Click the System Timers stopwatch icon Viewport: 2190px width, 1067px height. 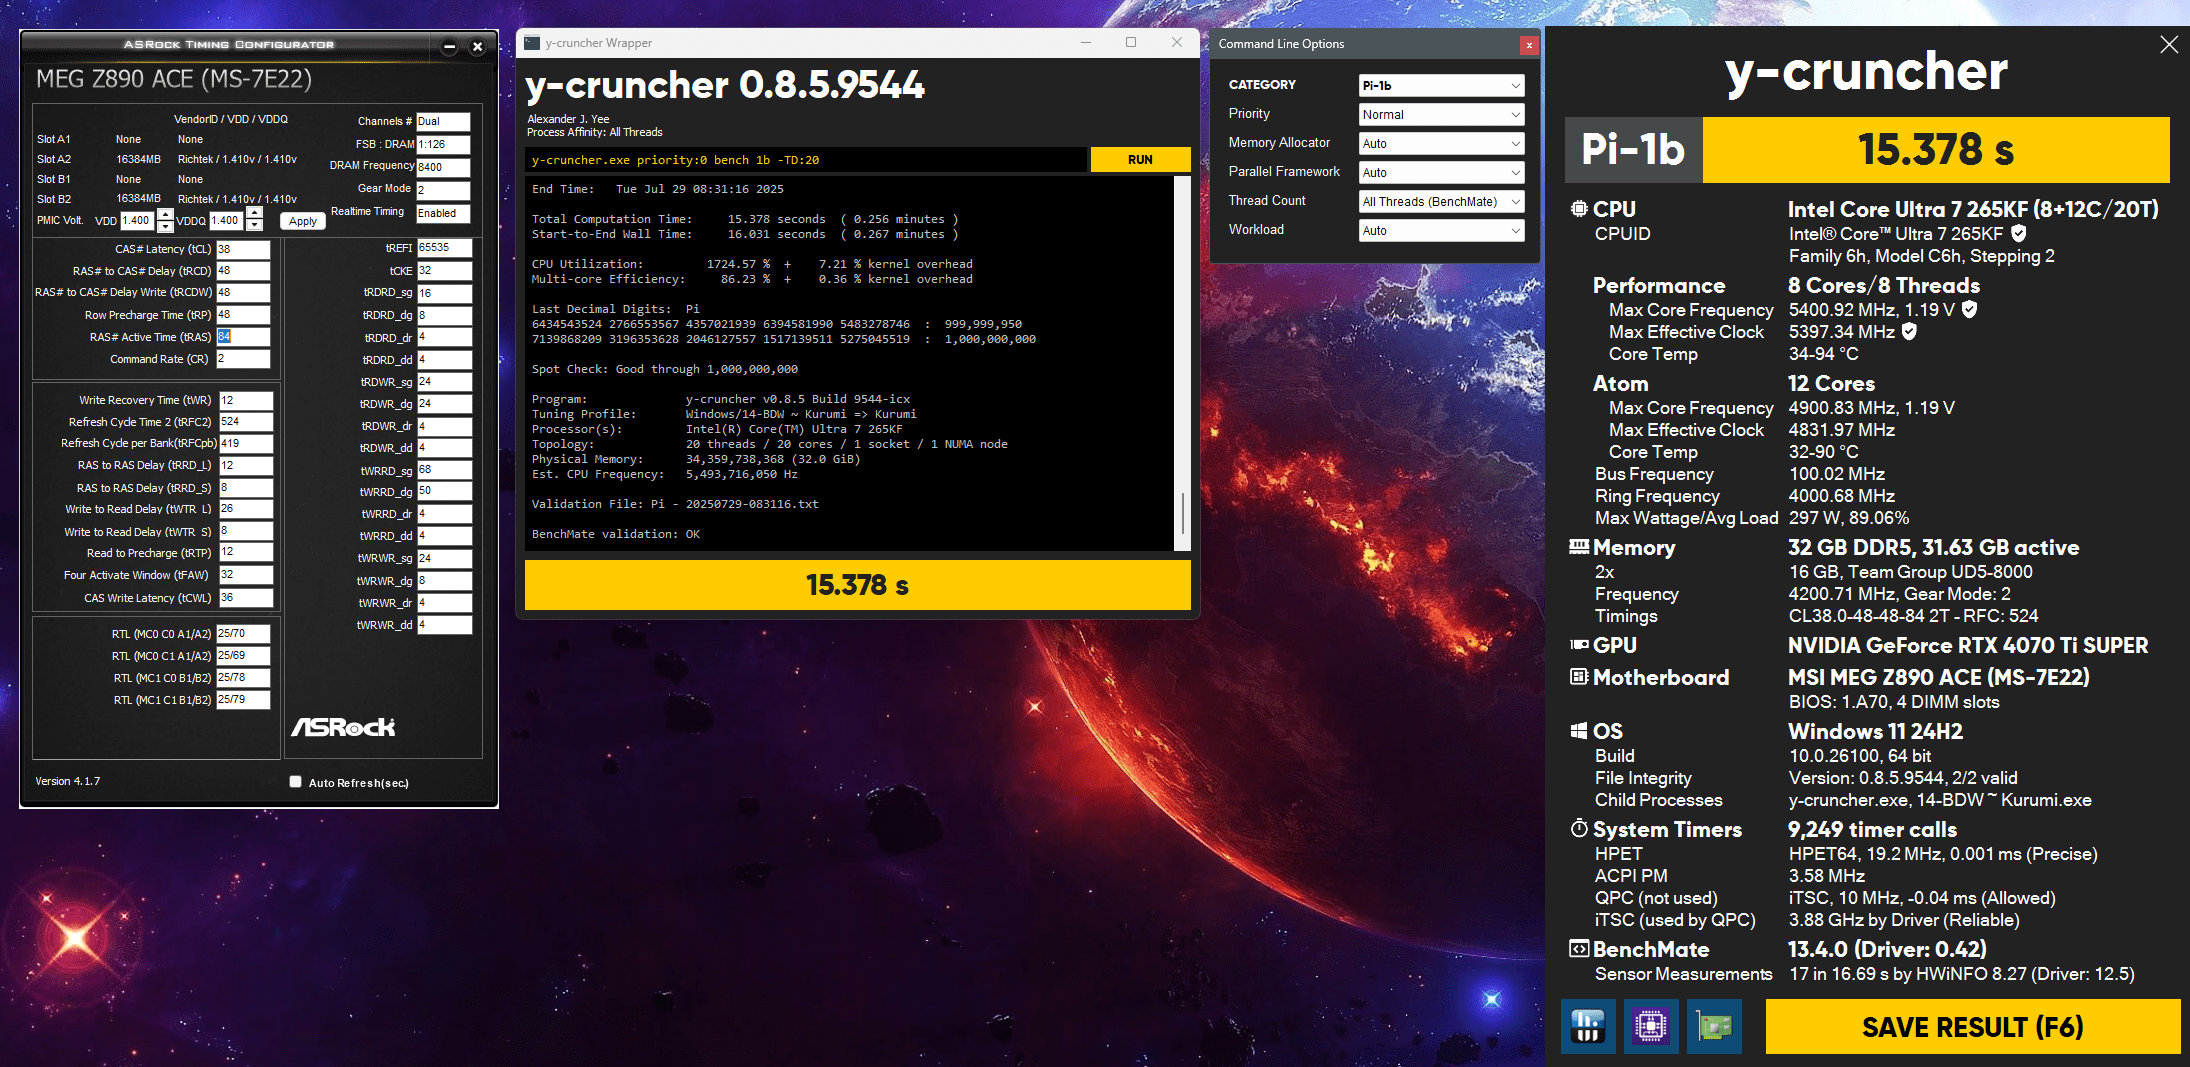coord(1579,829)
